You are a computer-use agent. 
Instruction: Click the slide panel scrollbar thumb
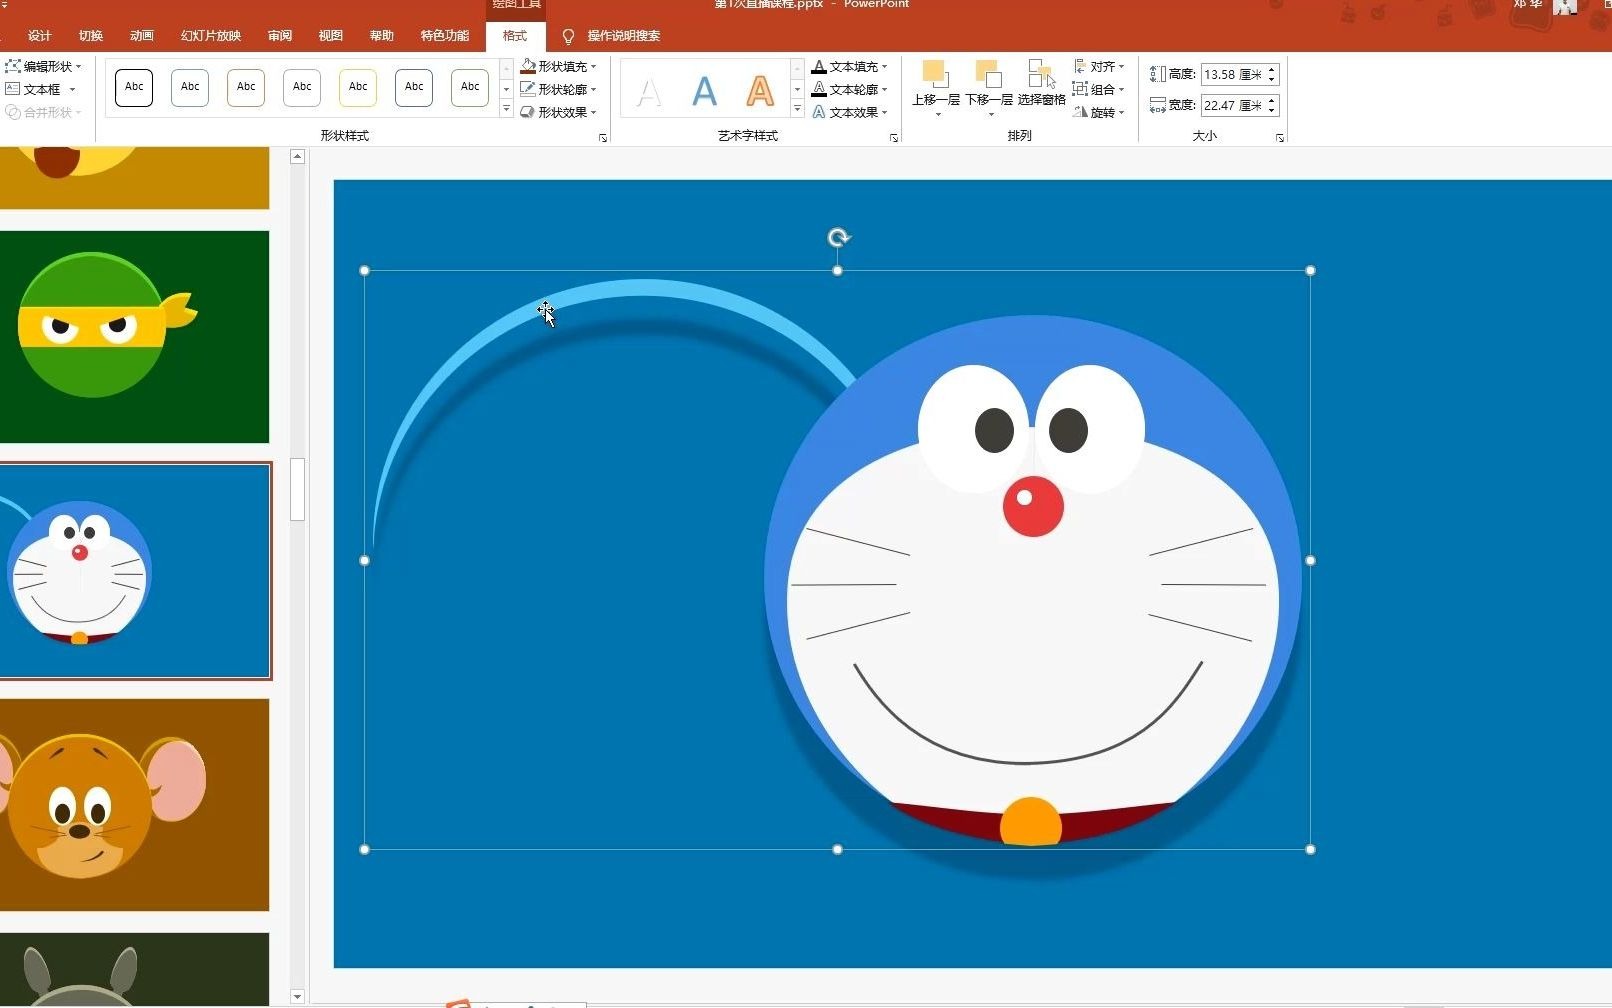click(x=297, y=490)
